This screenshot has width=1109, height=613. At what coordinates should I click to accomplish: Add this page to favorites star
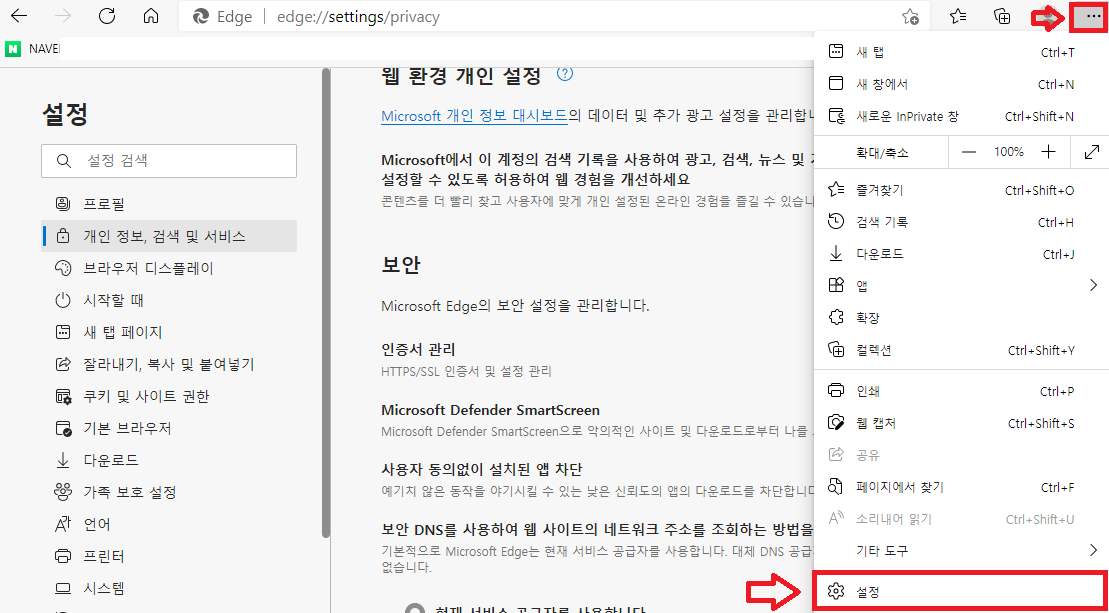[910, 18]
